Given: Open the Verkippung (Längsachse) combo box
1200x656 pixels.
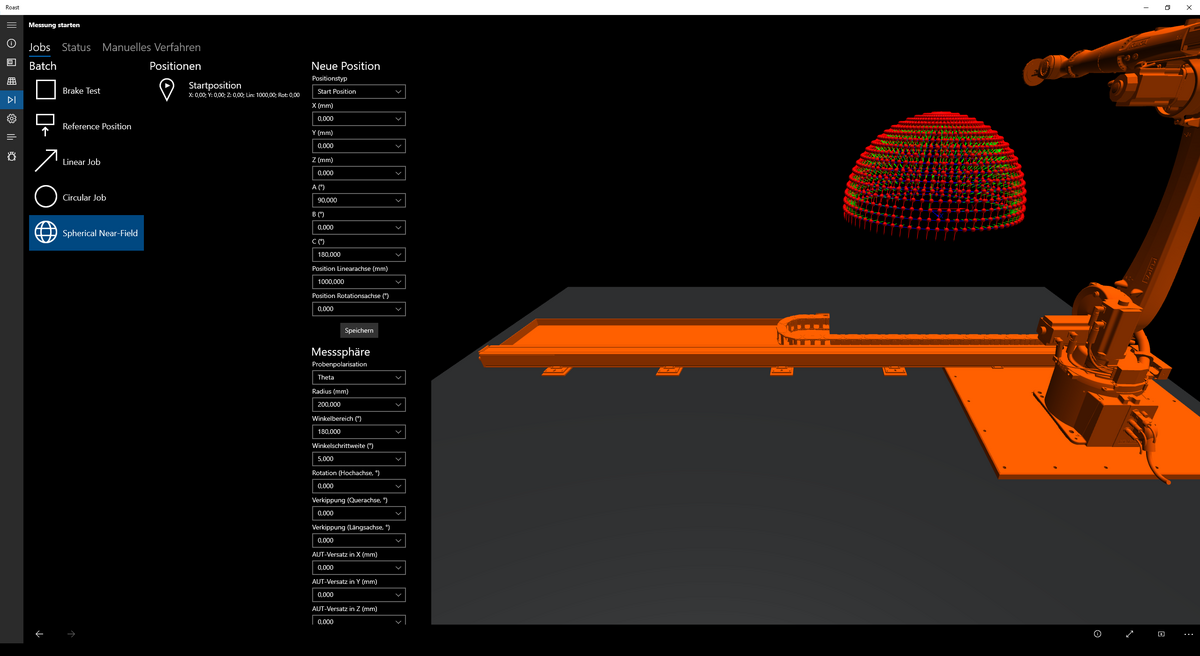Looking at the screenshot, I should (x=358, y=540).
